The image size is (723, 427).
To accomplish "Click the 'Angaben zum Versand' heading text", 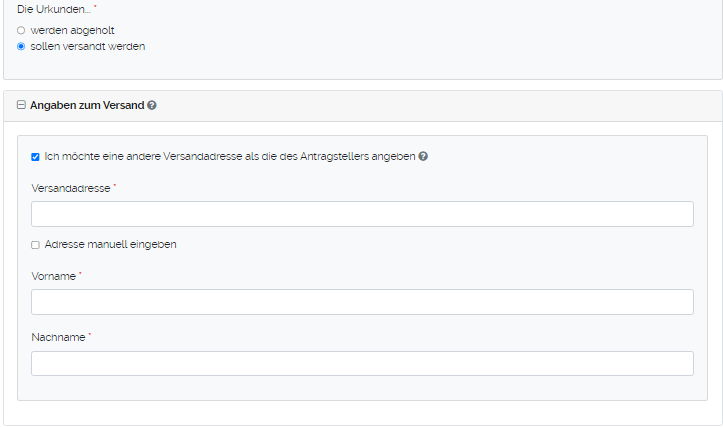I will (x=87, y=105).
